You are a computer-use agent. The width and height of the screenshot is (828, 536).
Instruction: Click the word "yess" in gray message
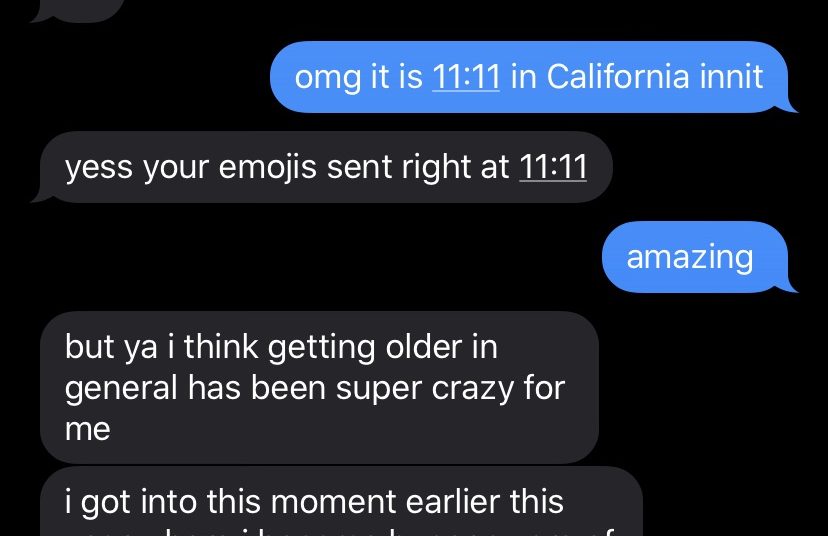[99, 168]
